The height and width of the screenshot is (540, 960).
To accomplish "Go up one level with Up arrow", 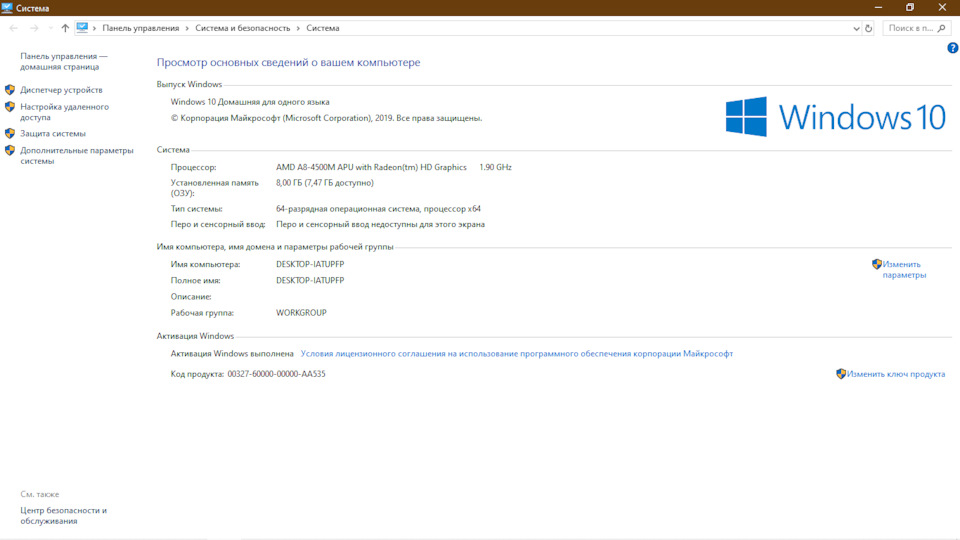I will coord(65,28).
